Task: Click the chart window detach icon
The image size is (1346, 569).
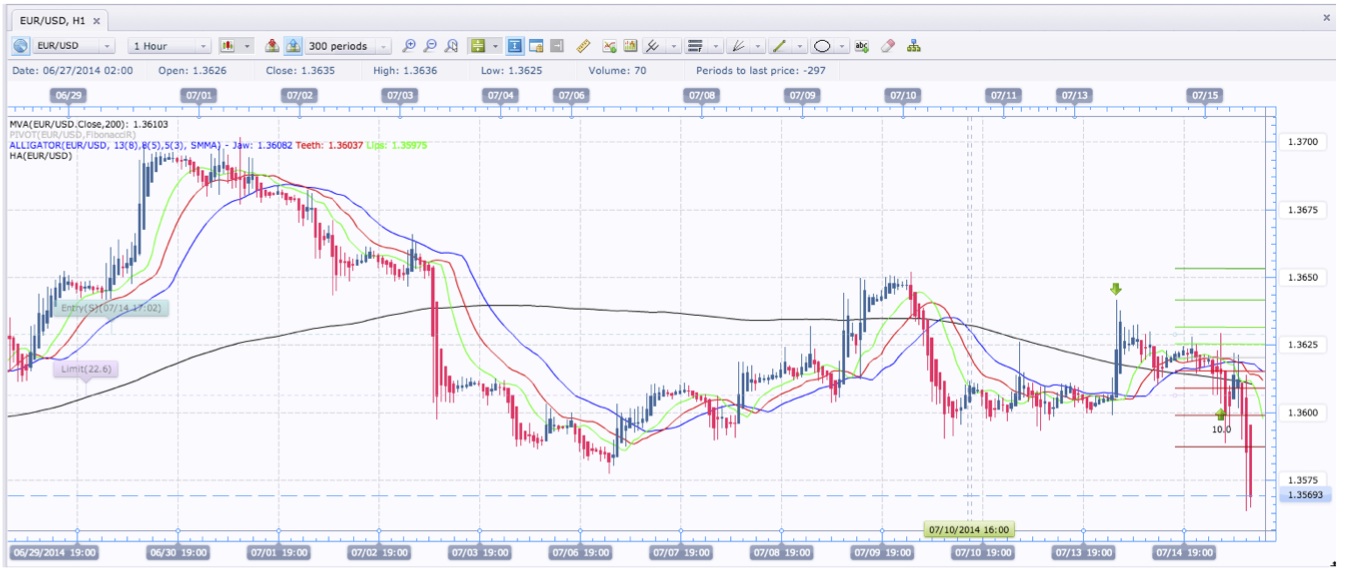Action: click(536, 46)
